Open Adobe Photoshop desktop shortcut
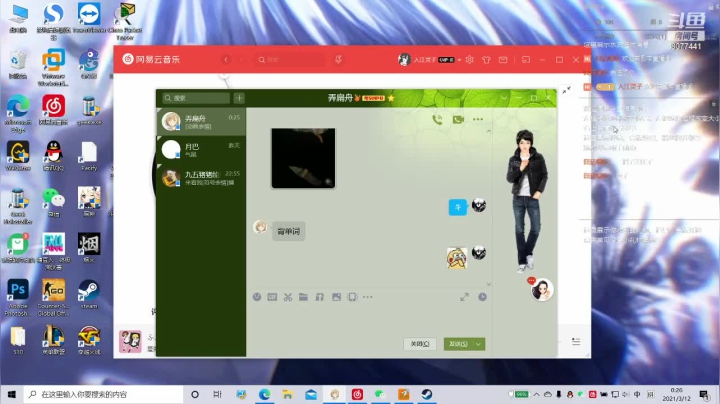Viewport: 720px width, 404px height. point(17,297)
